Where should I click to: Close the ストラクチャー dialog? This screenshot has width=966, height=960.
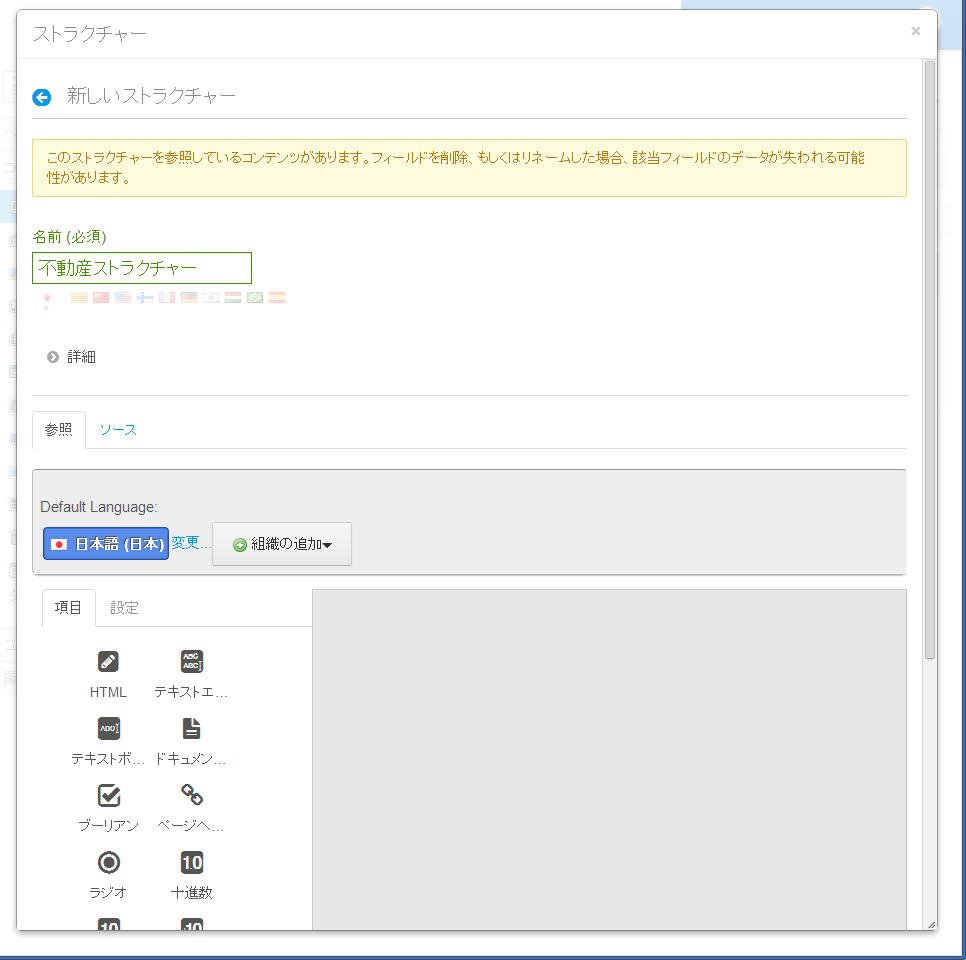915,31
